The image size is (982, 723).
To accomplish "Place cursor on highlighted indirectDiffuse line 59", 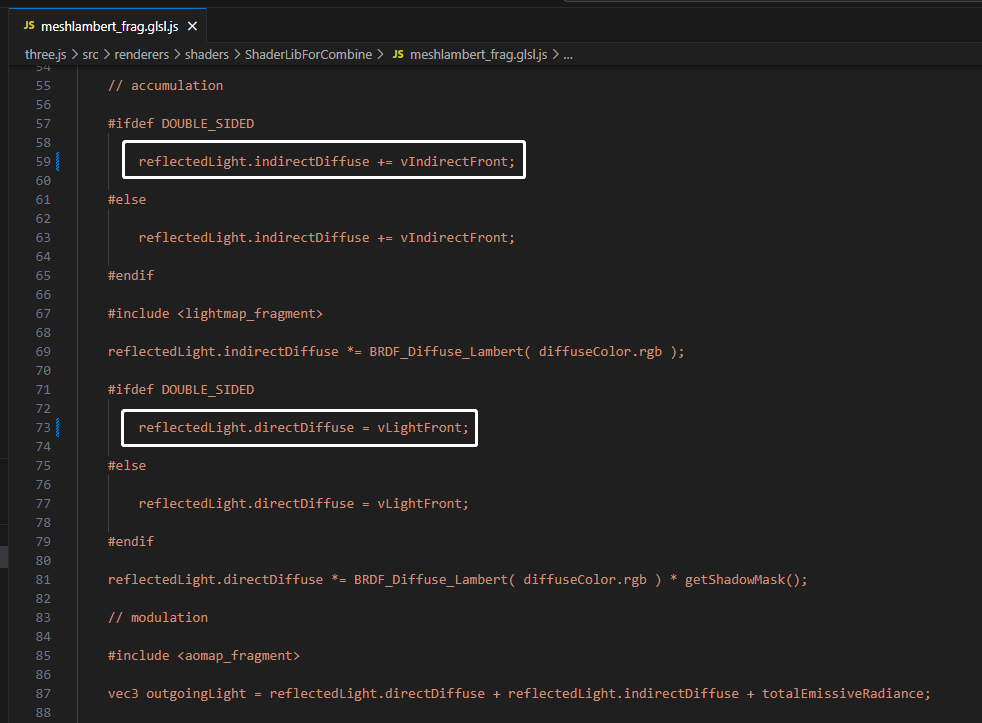I will point(326,162).
